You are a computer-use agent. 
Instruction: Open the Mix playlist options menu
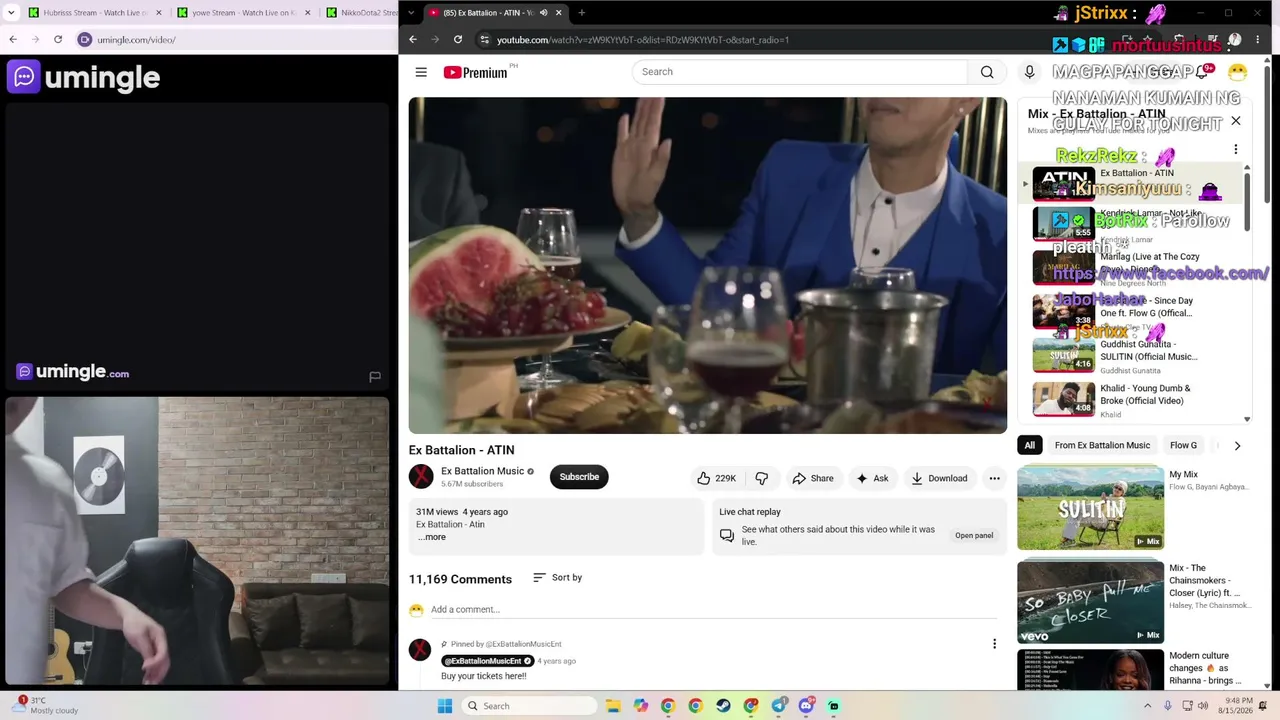point(1236,149)
